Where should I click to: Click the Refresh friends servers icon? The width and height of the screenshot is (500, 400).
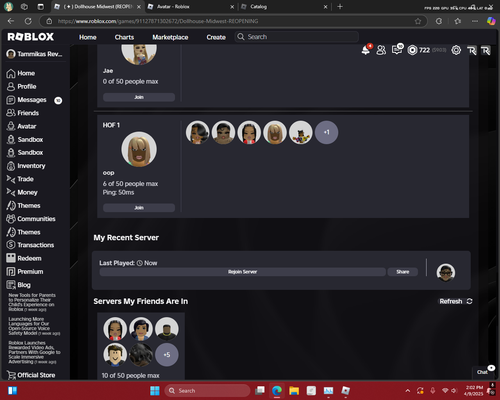[469, 301]
